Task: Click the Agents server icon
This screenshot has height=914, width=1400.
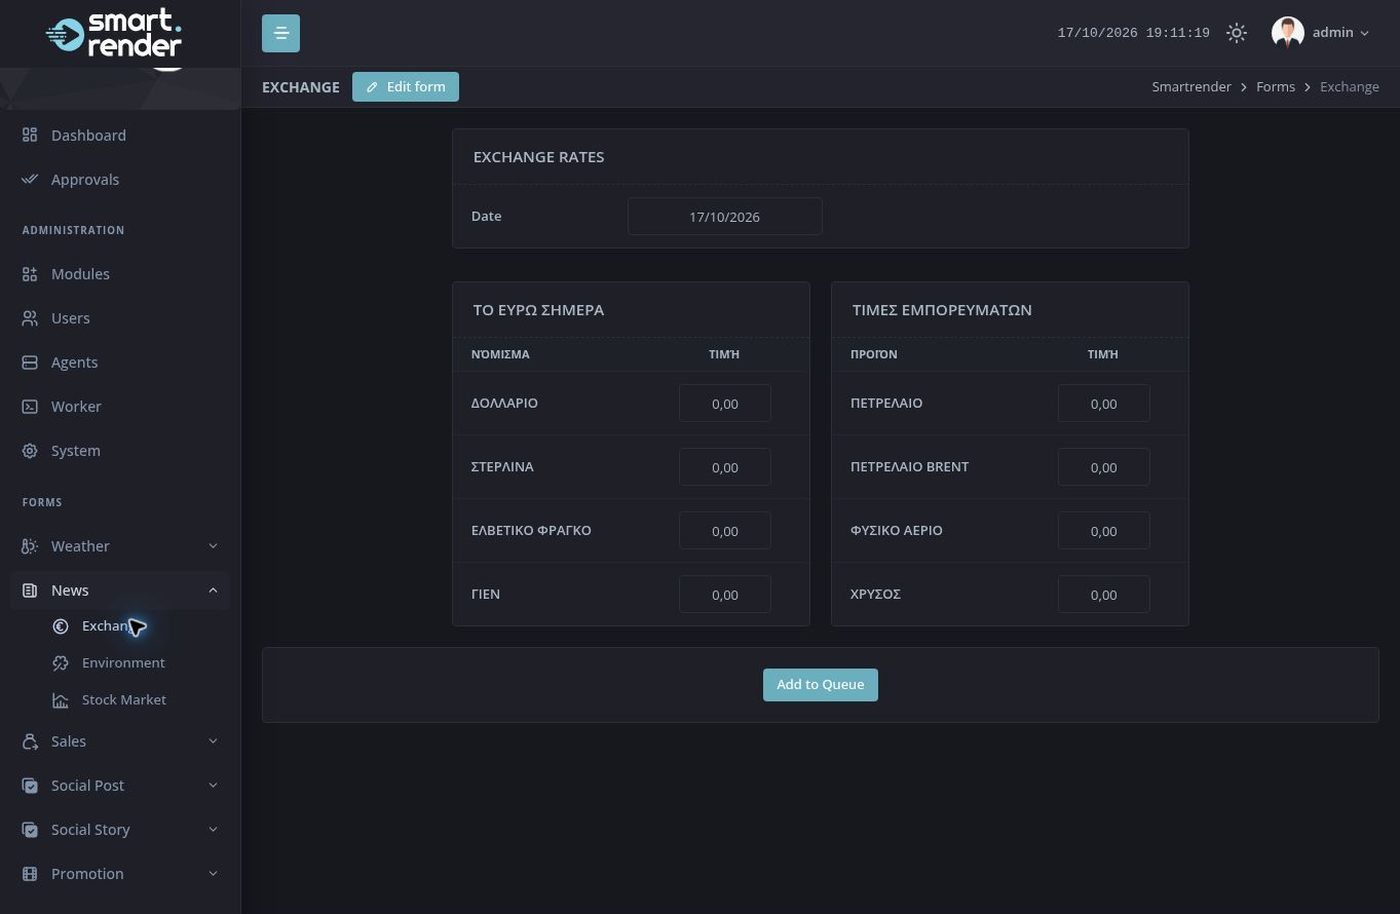Action: pyautogui.click(x=30, y=362)
